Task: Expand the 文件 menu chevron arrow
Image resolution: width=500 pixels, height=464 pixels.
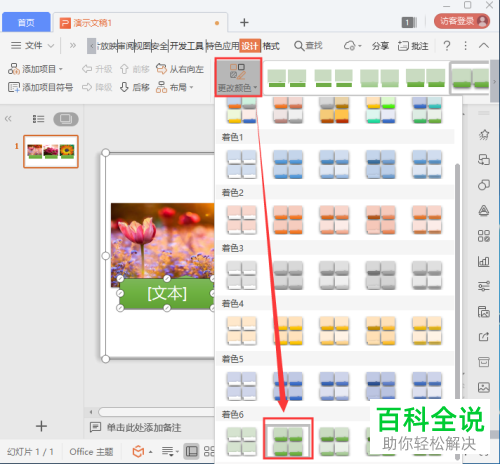Action: 51,46
